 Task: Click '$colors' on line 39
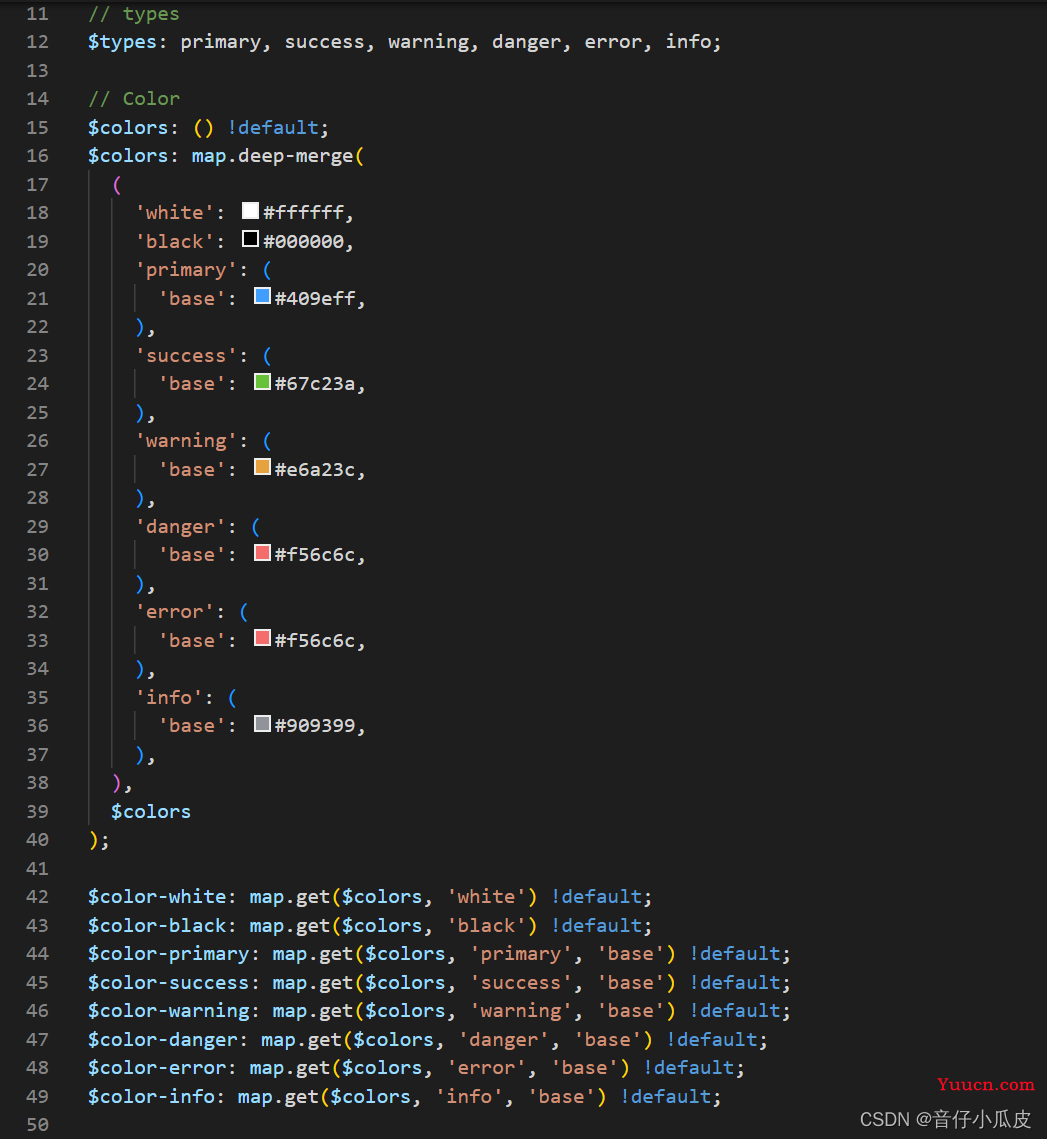(x=151, y=811)
